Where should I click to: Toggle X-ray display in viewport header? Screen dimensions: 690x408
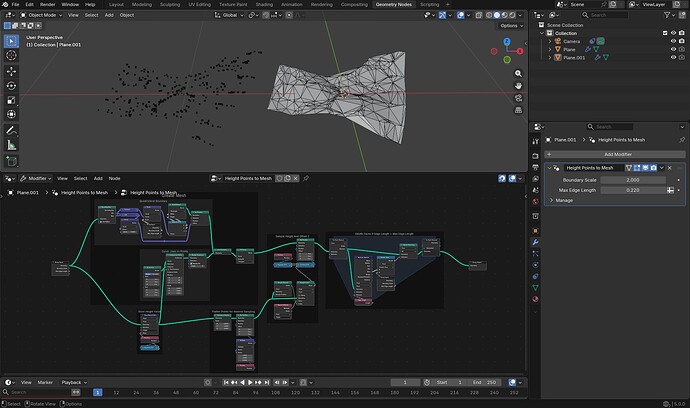[479, 15]
